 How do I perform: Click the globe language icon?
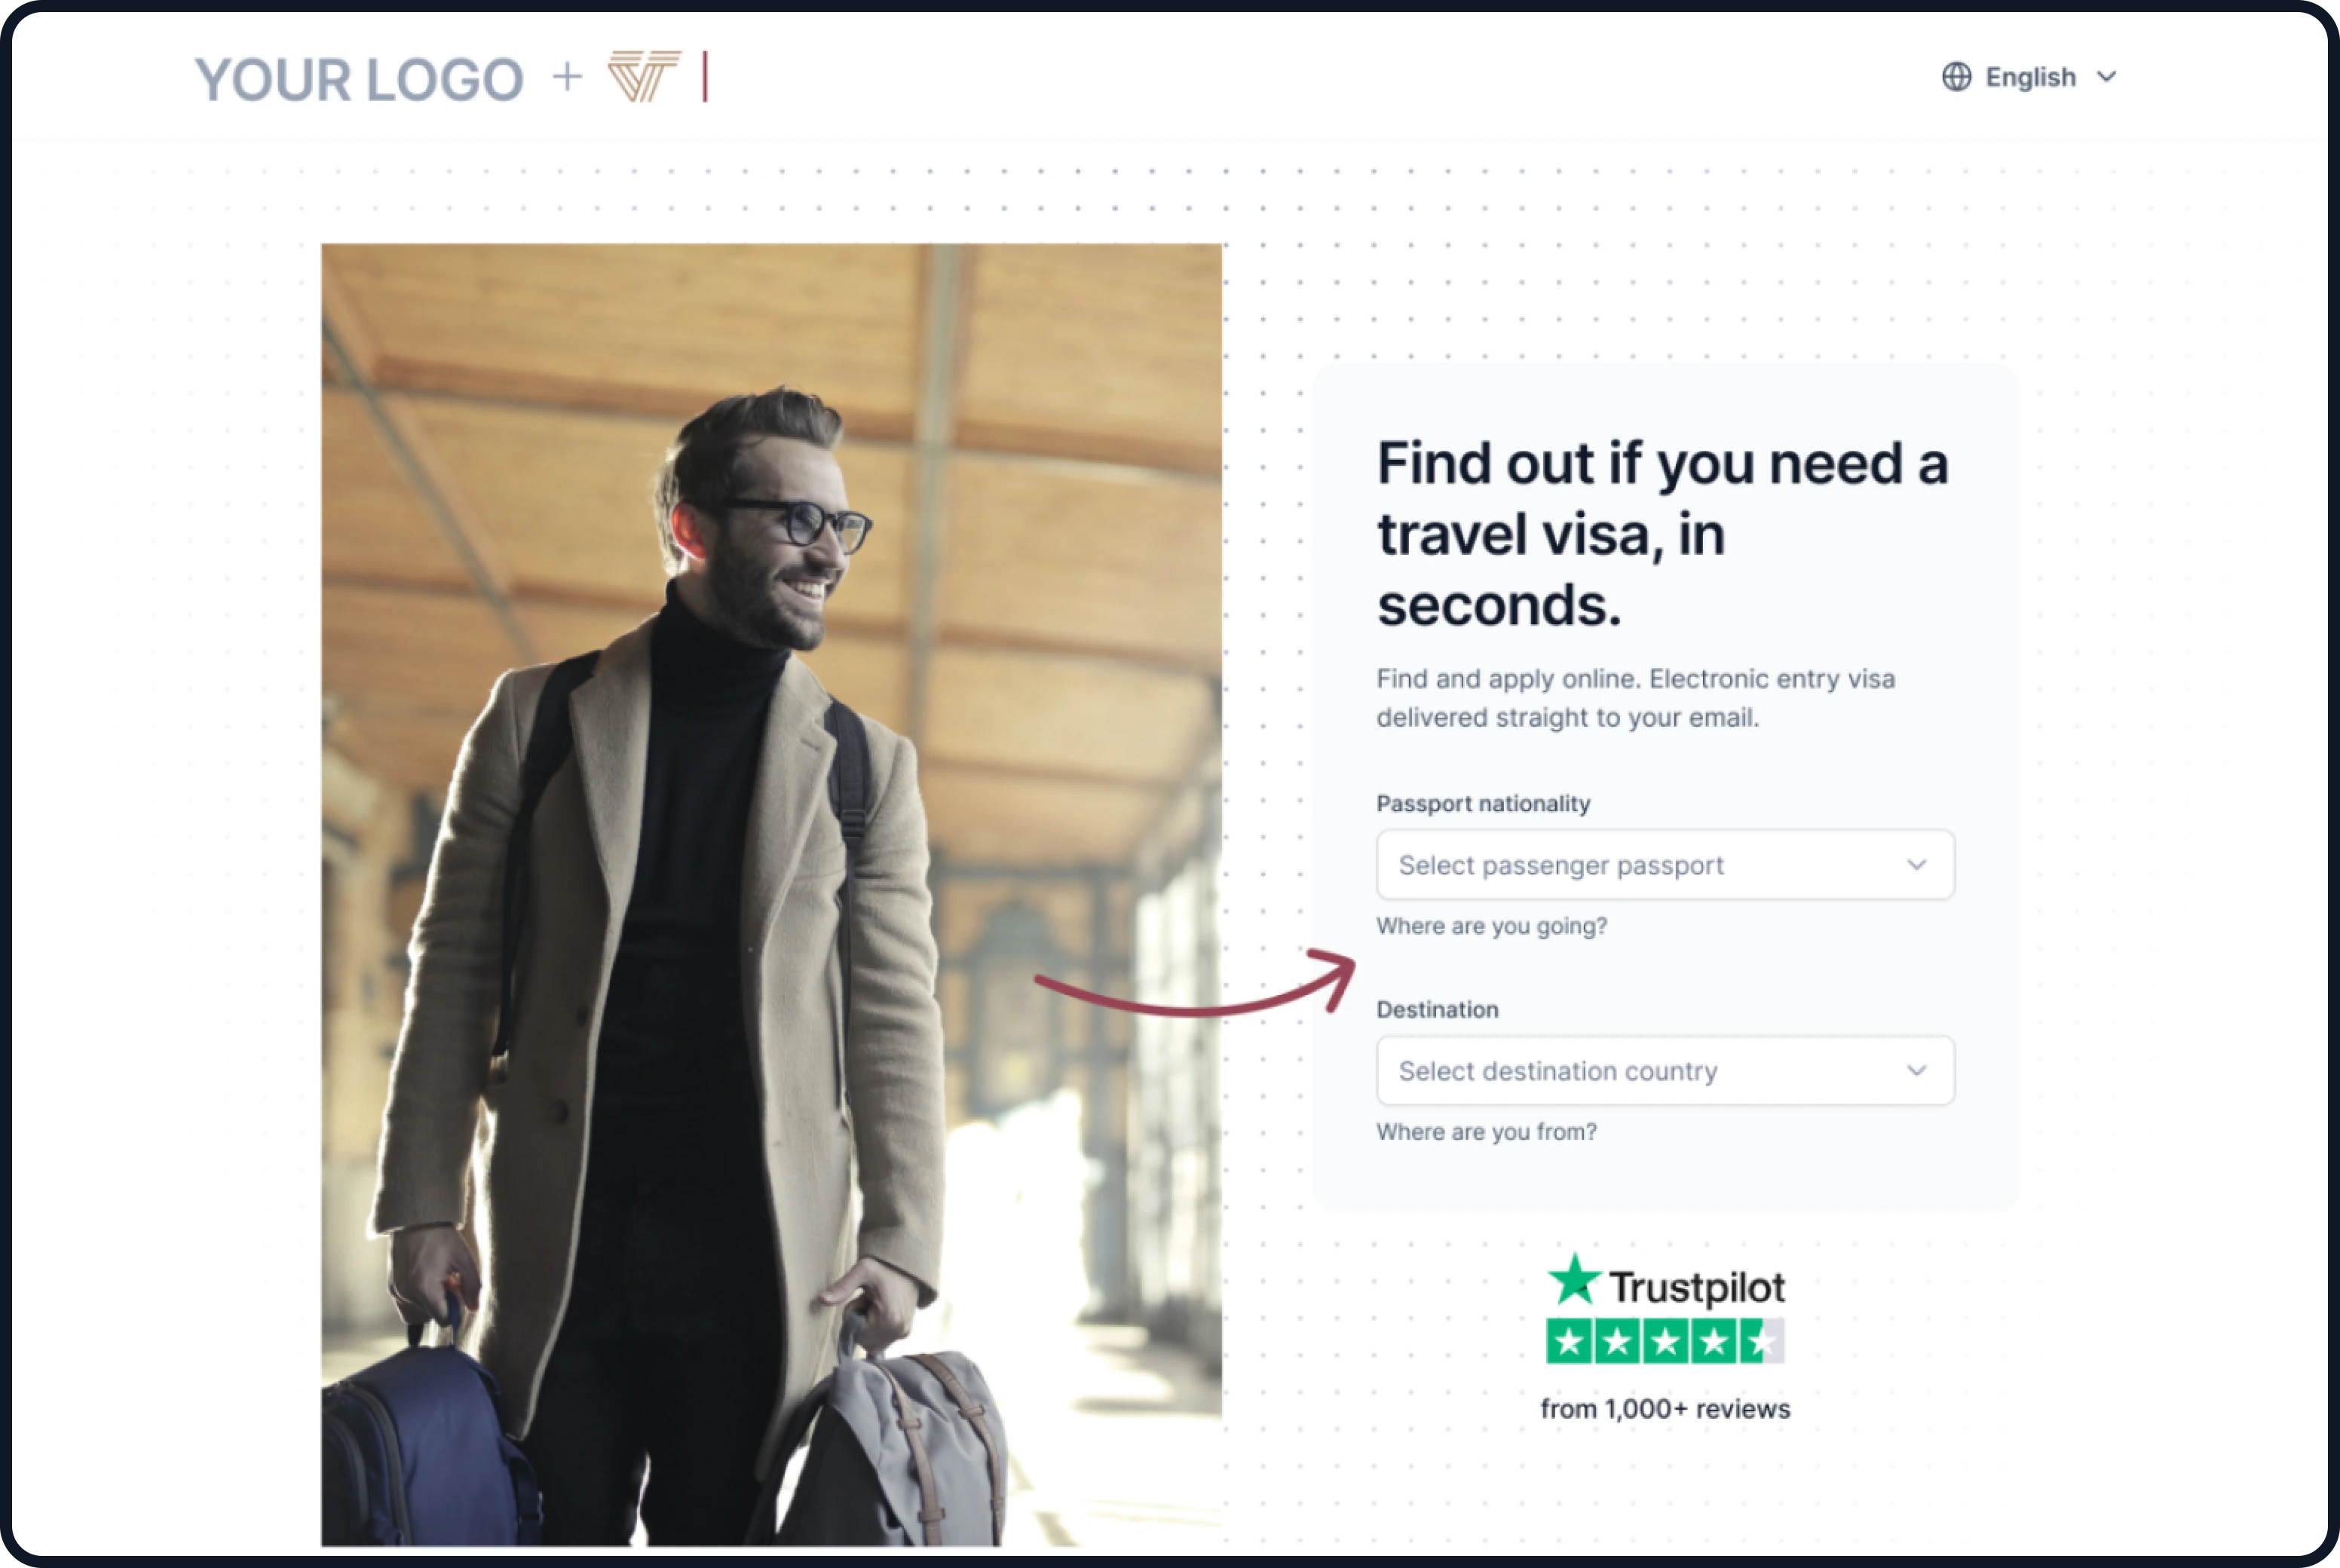[x=1956, y=77]
